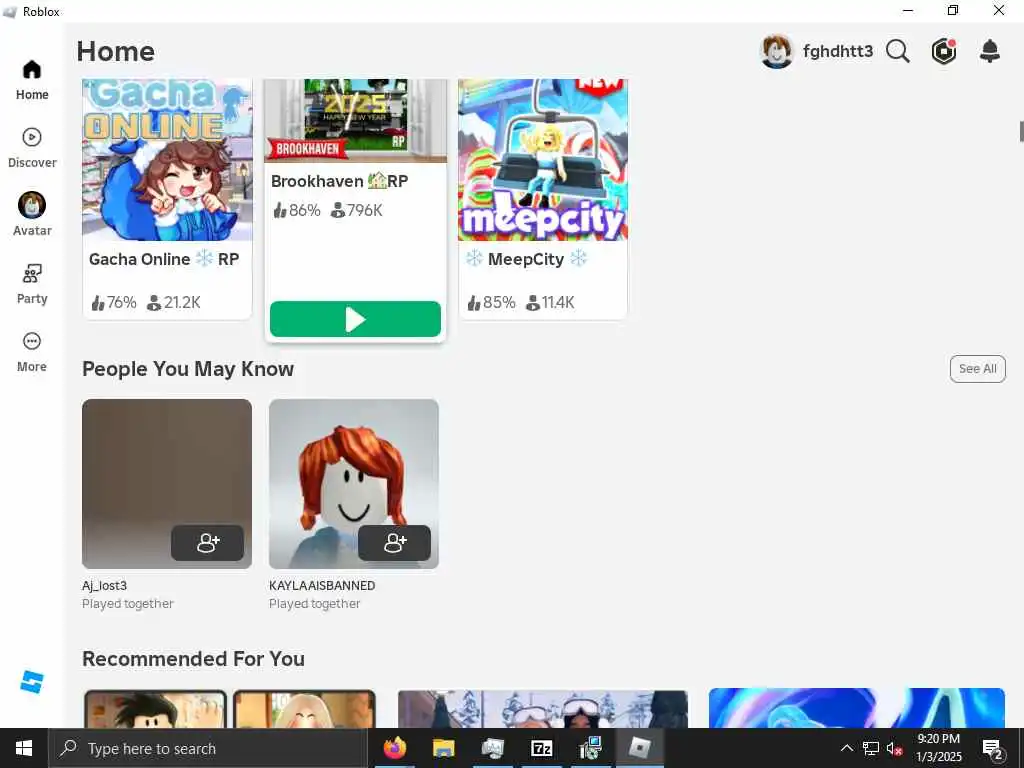1024x768 pixels.
Task: Open Firefox from the taskbar
Action: [394, 748]
